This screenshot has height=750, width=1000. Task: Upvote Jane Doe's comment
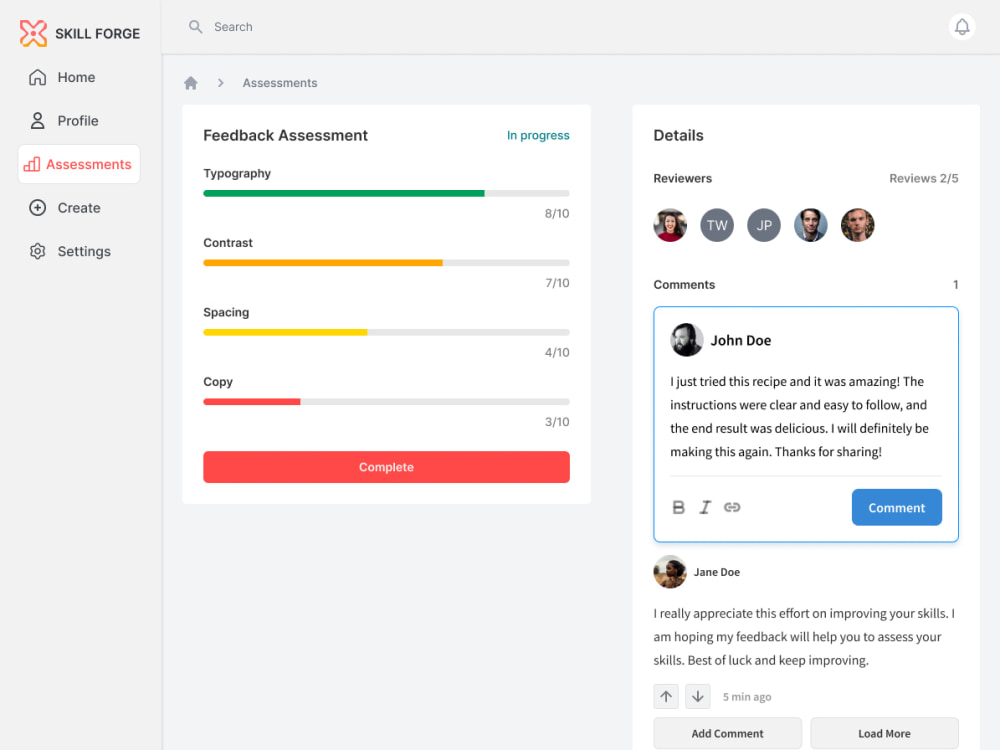(x=666, y=696)
